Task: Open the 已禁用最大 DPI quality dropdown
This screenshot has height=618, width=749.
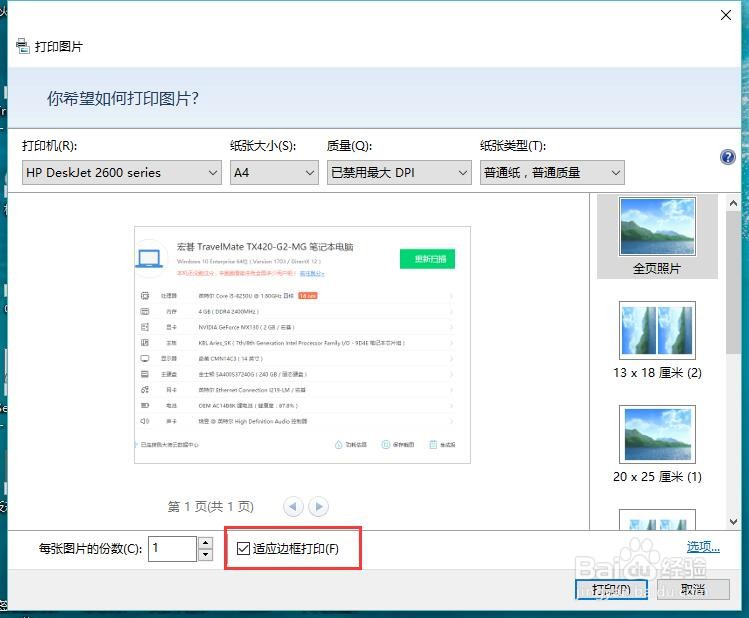Action: [399, 172]
